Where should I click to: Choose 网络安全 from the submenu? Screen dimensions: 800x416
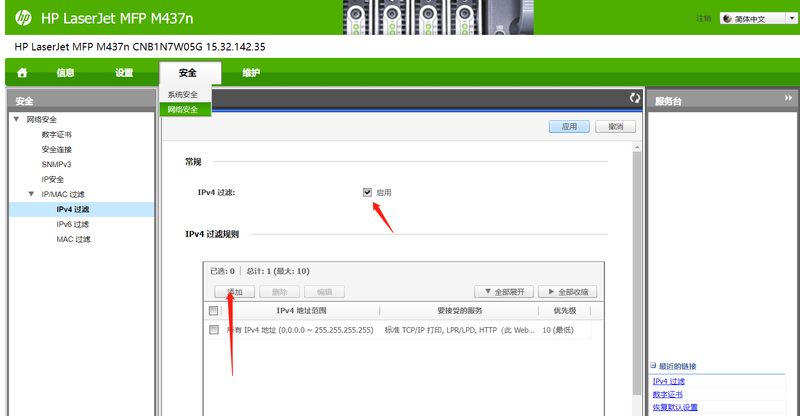pyautogui.click(x=185, y=109)
